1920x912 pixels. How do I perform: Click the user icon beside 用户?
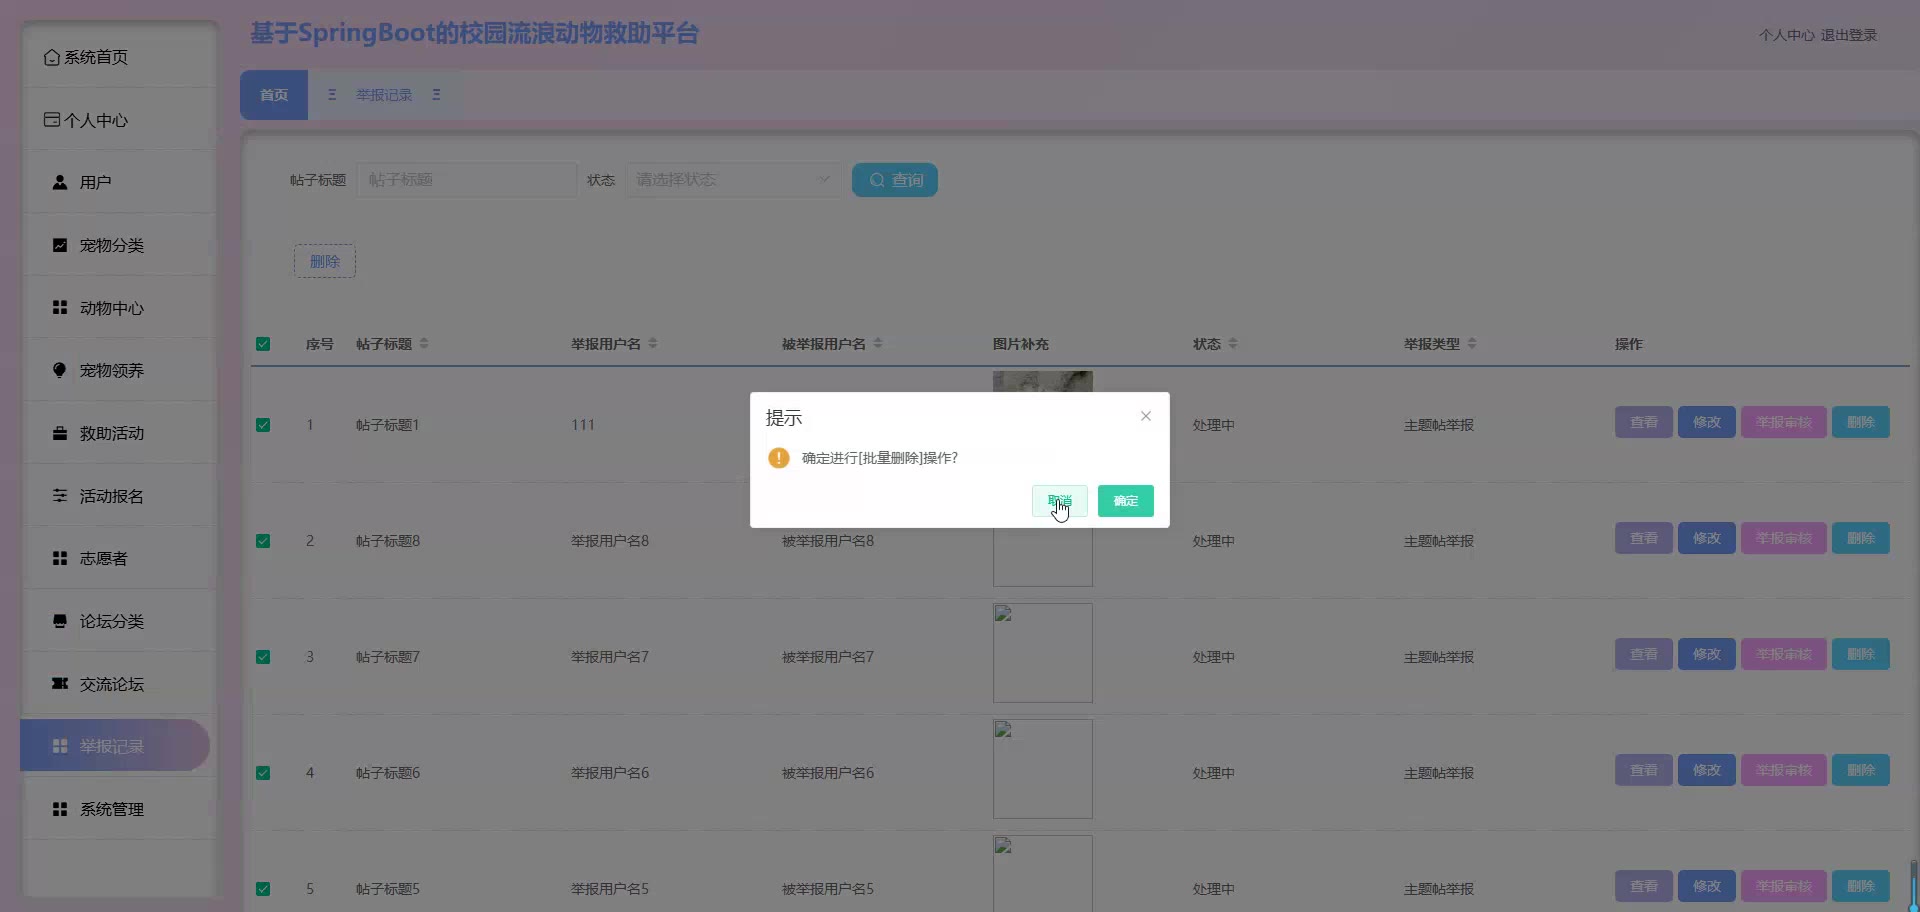[60, 182]
